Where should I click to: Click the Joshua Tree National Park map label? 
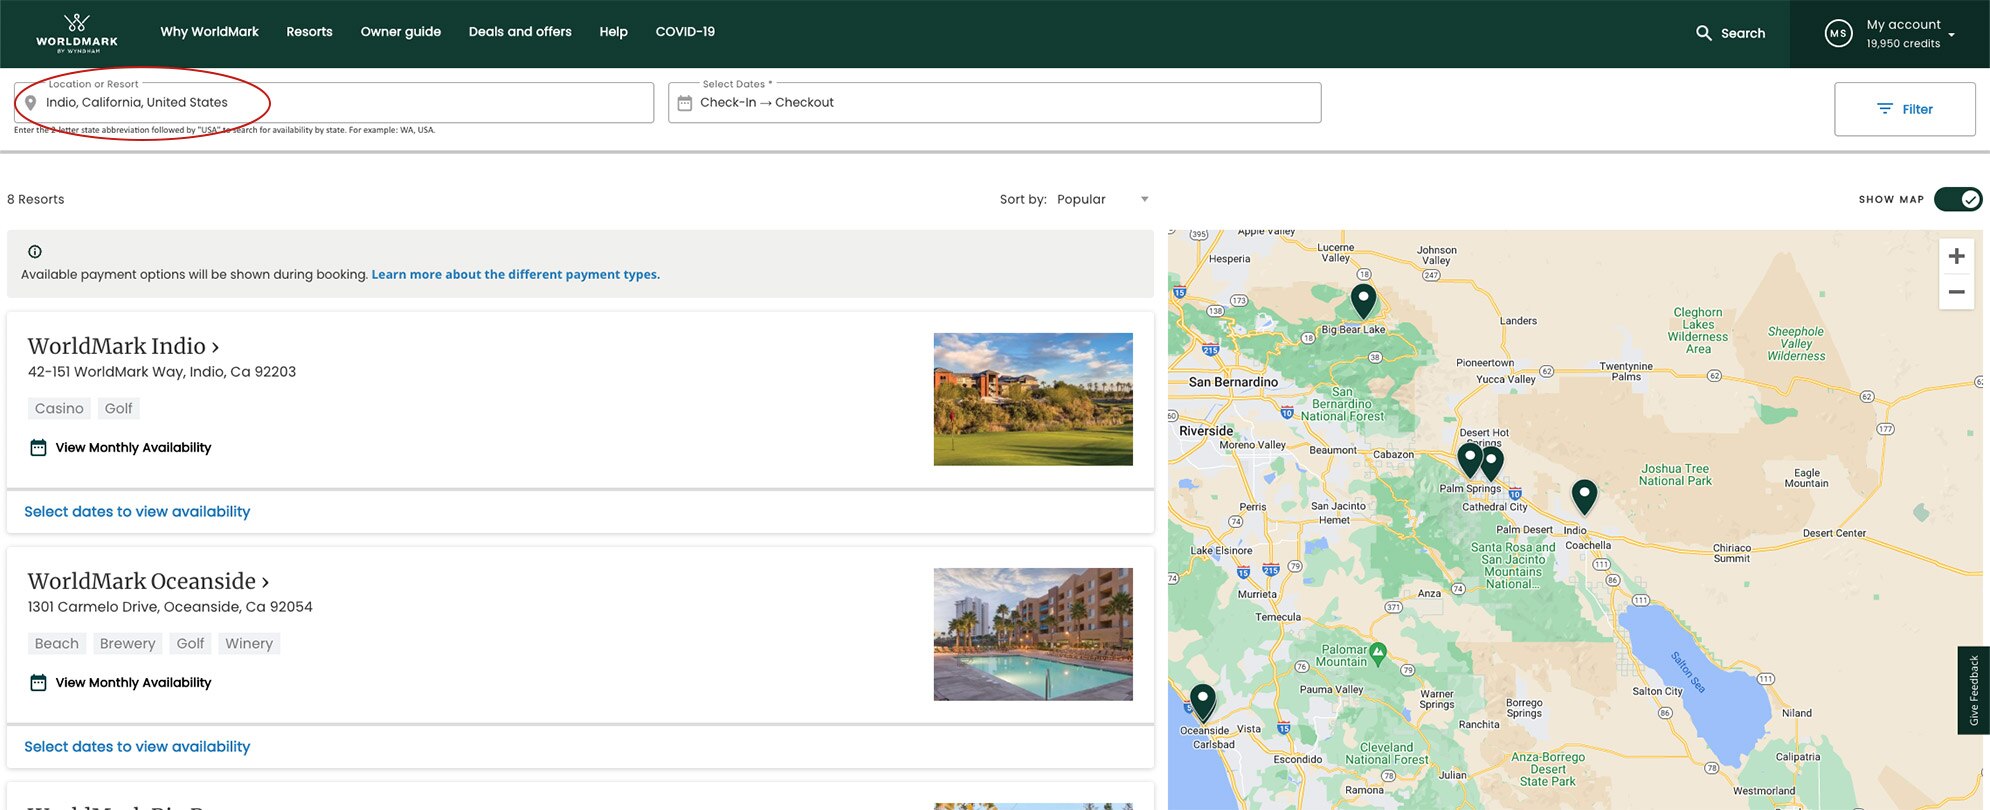click(x=1675, y=475)
